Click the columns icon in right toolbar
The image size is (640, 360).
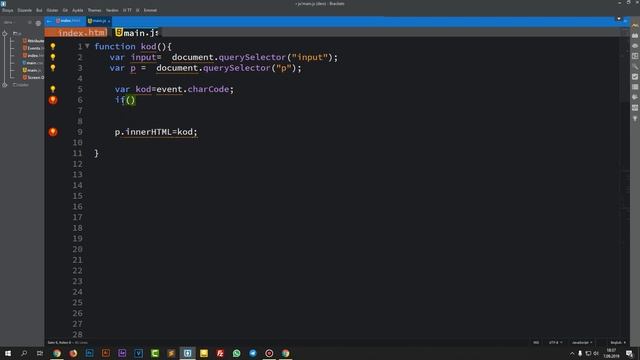635,87
